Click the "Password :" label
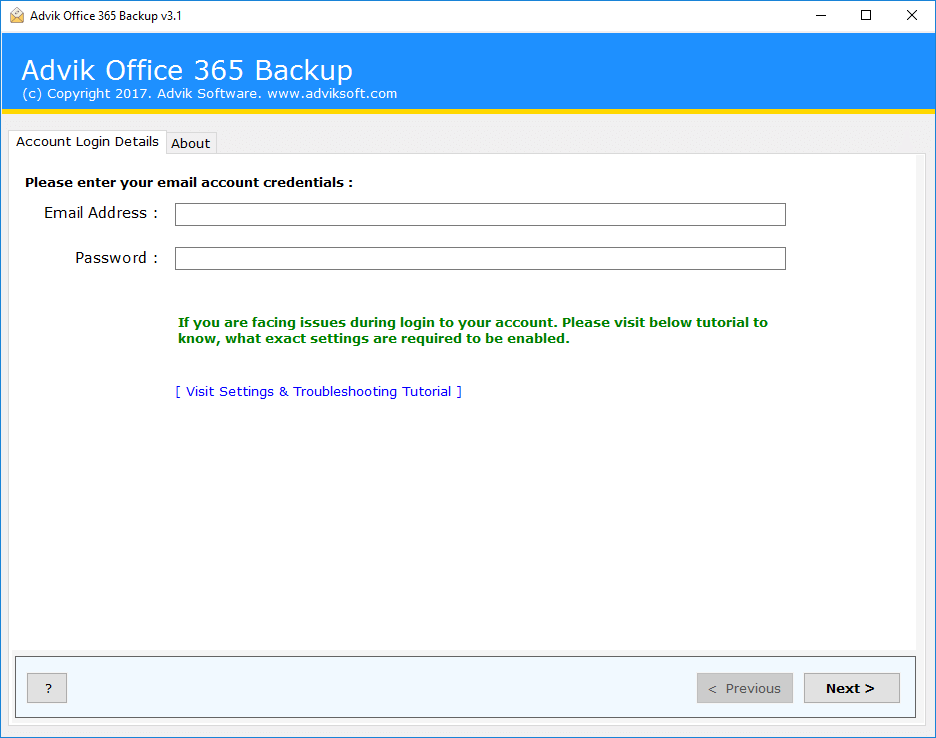Image resolution: width=936 pixels, height=738 pixels. tap(116, 258)
